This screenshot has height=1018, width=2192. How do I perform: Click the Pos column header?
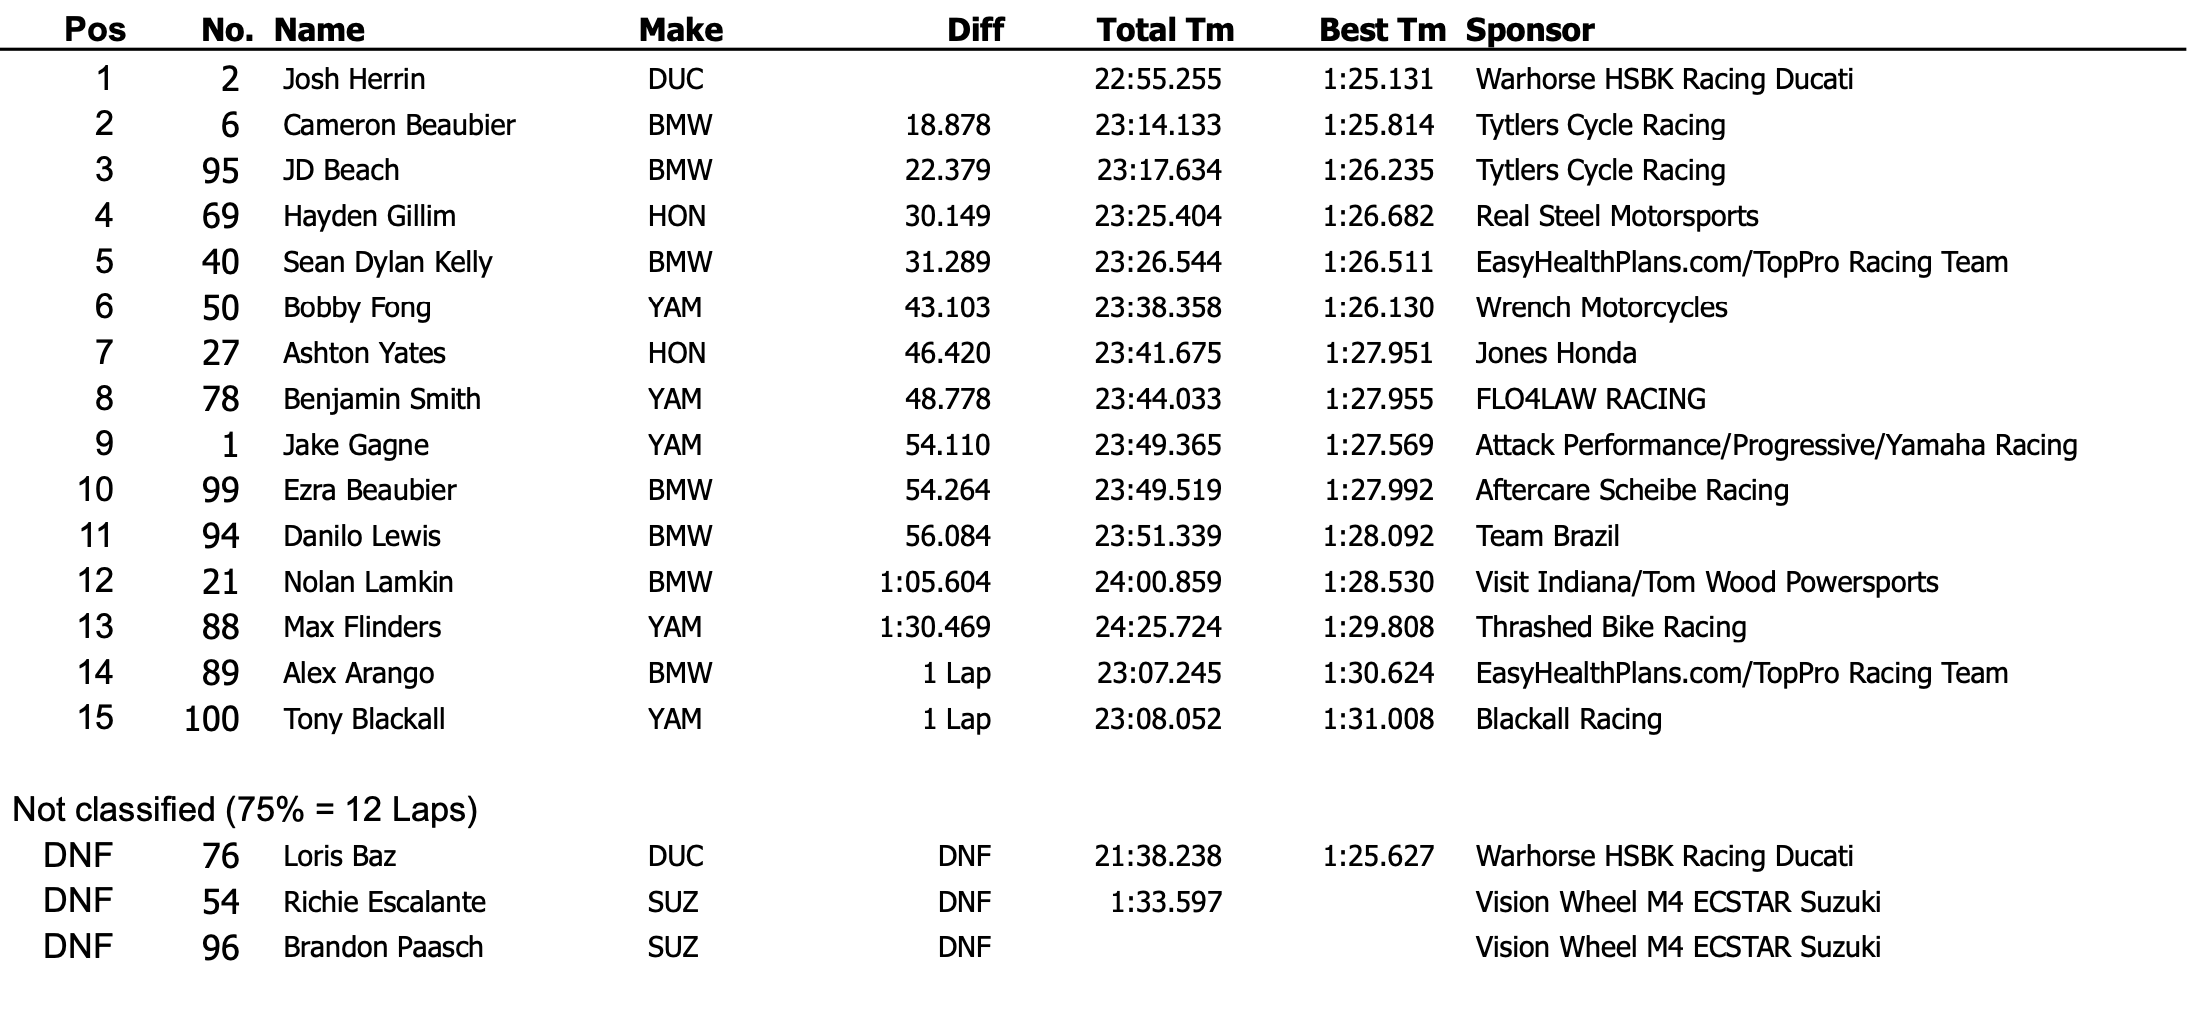[95, 29]
